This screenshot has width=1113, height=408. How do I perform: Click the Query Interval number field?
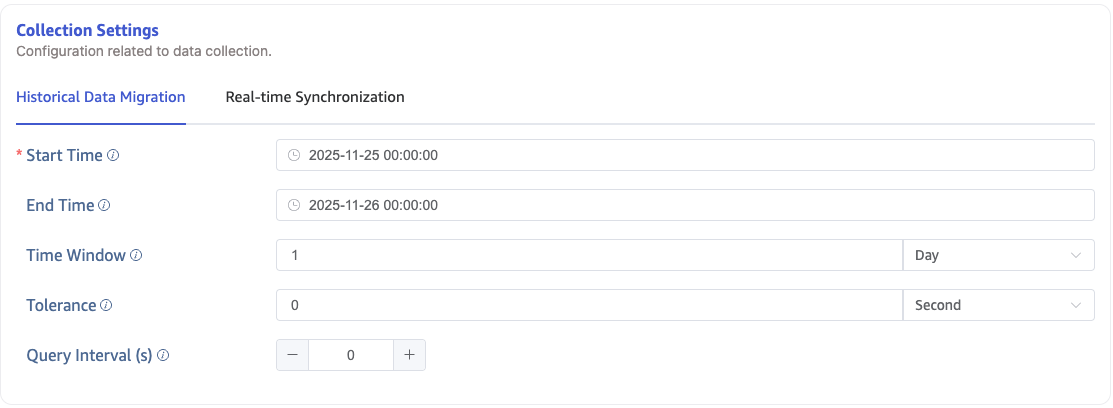click(x=350, y=355)
